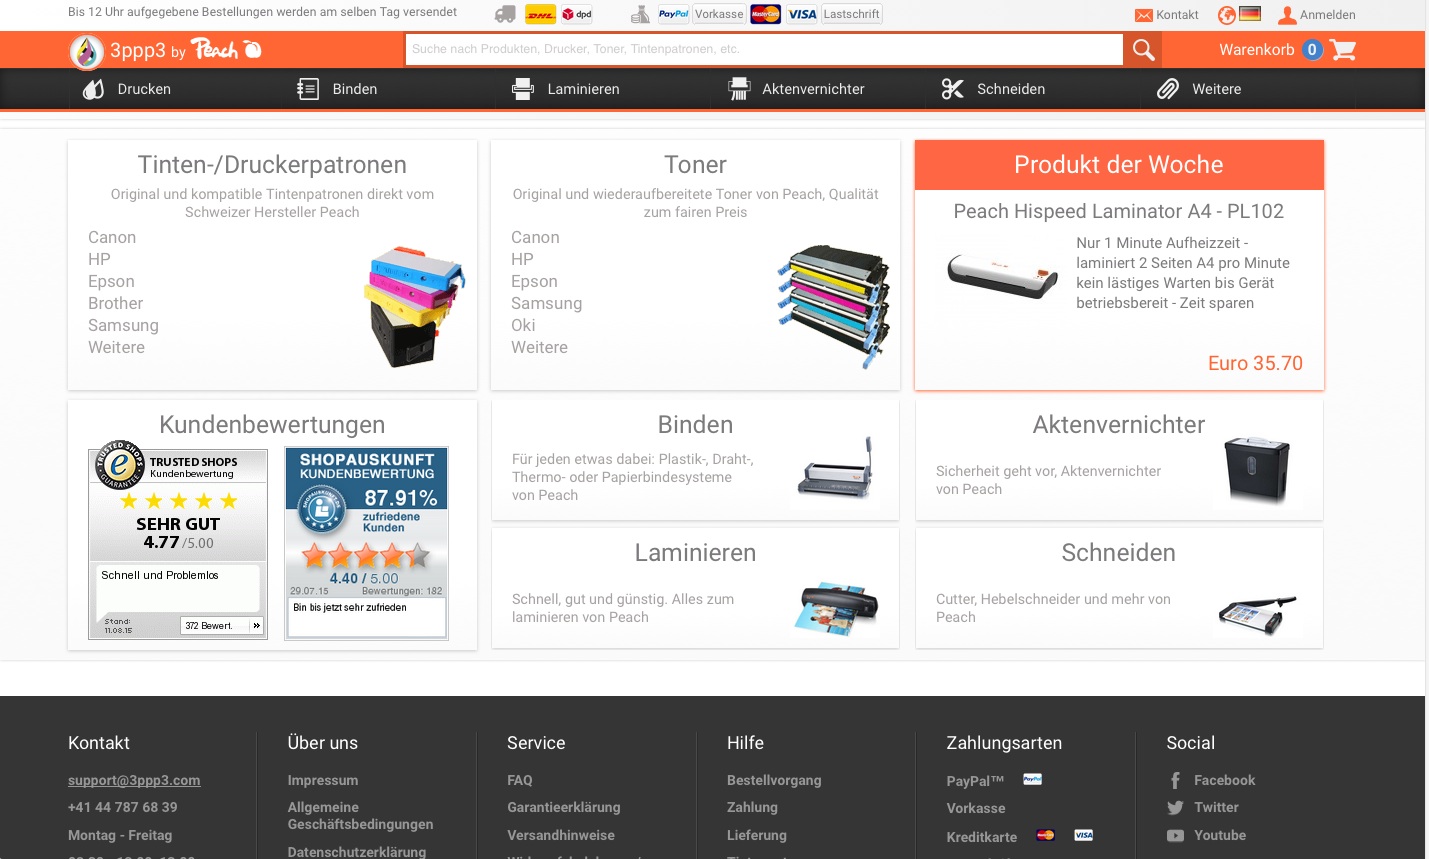Open the Garantieerklärung link
This screenshot has height=859, width=1429.
pos(564,807)
